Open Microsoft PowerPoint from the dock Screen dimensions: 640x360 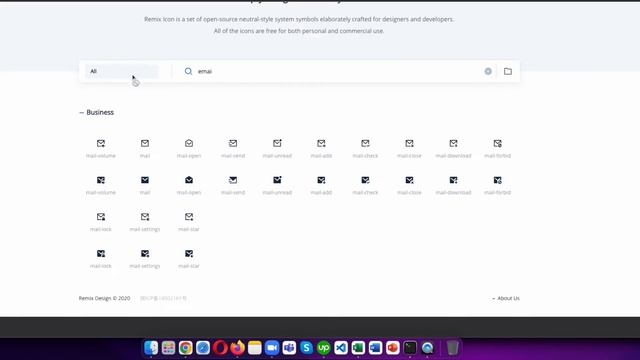click(393, 348)
